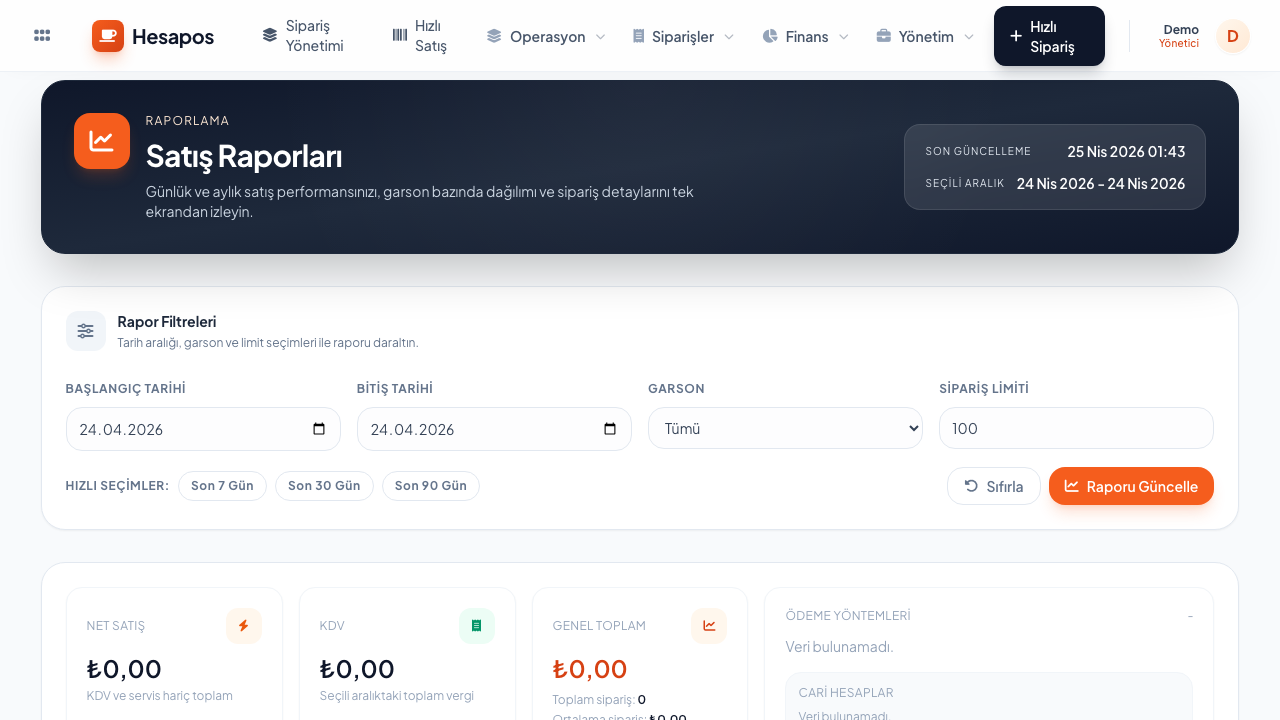Open the Siparişler menu
The width and height of the screenshot is (1280, 720).
683,36
